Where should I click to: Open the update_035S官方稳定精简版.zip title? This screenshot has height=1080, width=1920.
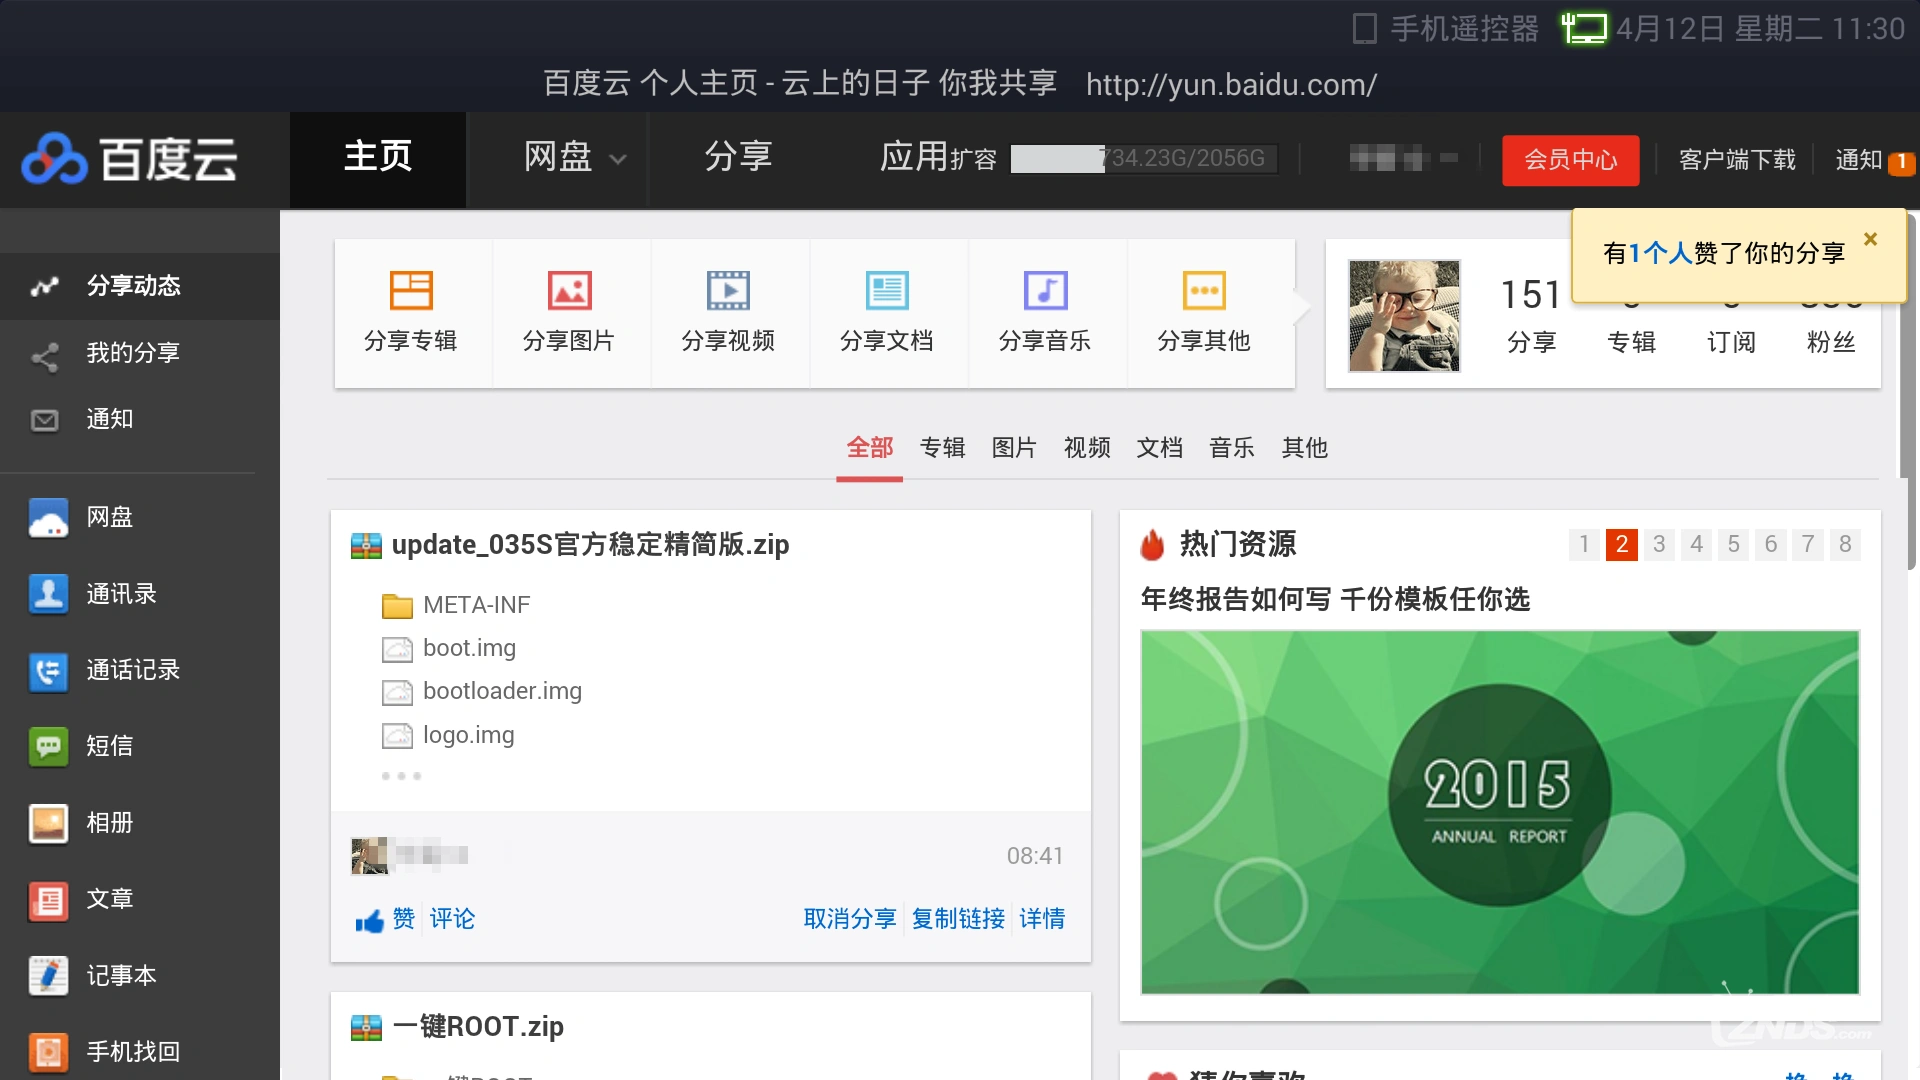(590, 546)
